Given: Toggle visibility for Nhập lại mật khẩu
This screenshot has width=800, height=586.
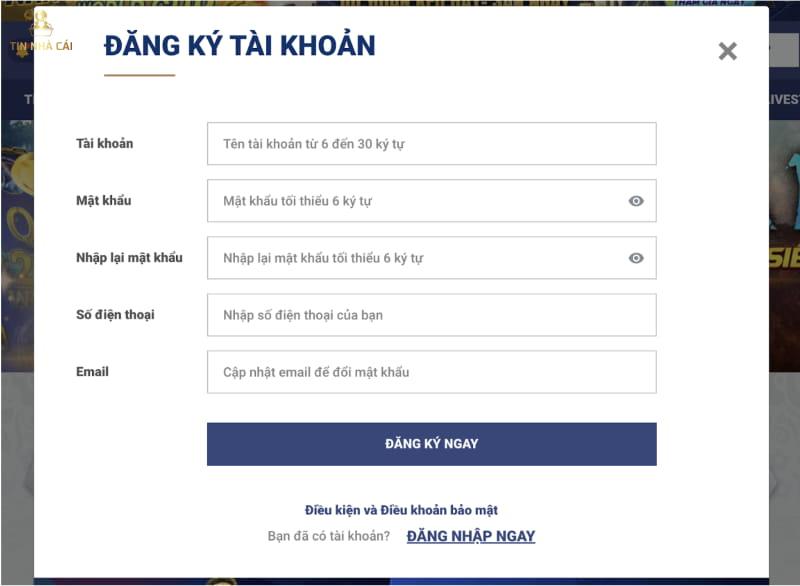Looking at the screenshot, I should [636, 258].
